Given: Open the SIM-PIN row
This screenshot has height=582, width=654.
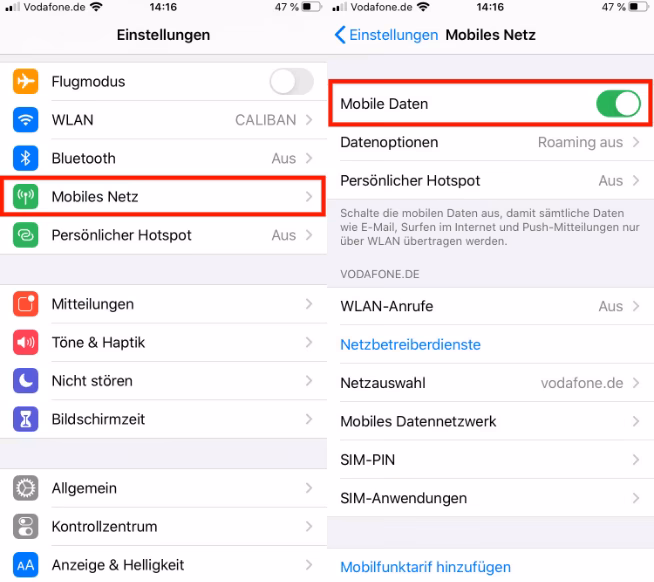Looking at the screenshot, I should coord(490,460).
